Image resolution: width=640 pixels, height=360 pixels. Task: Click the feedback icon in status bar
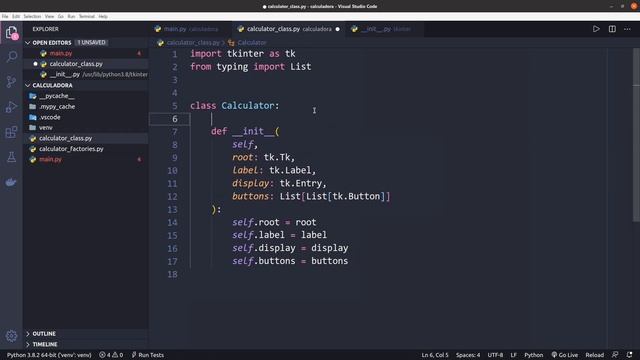pyautogui.click(x=615, y=355)
